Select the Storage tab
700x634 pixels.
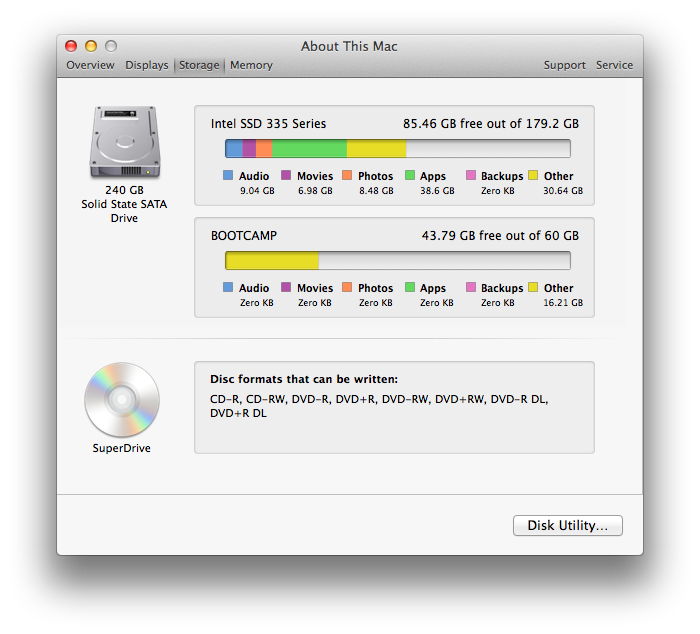click(199, 65)
